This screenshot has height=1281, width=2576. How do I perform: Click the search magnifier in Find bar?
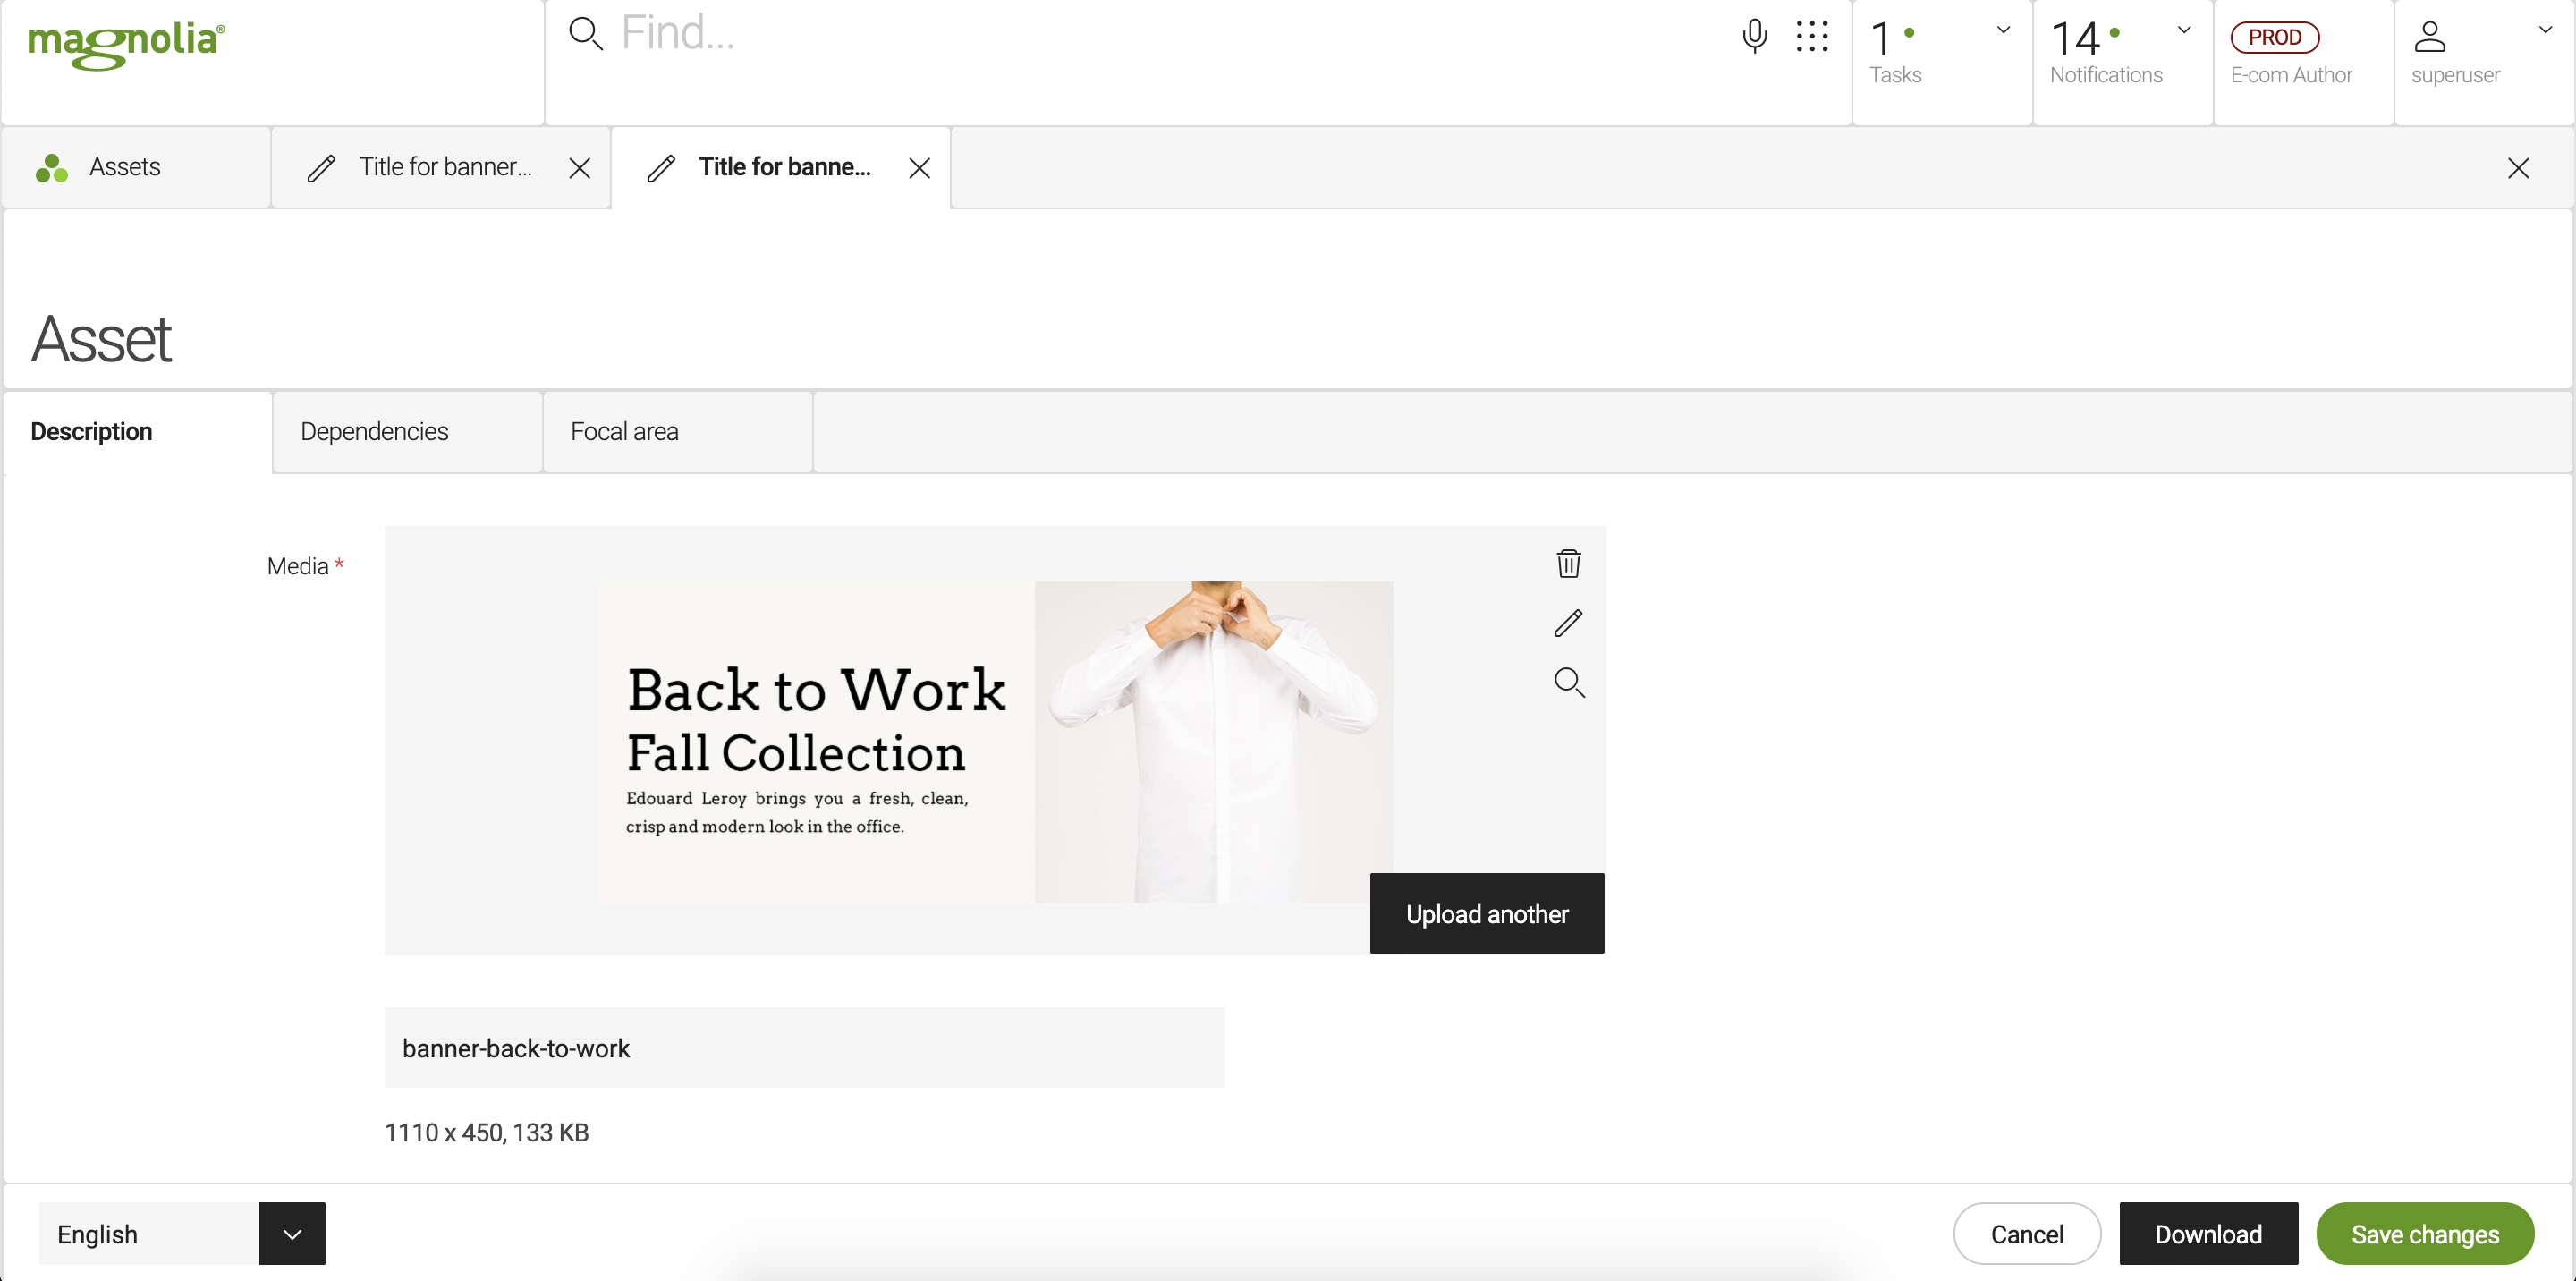585,34
